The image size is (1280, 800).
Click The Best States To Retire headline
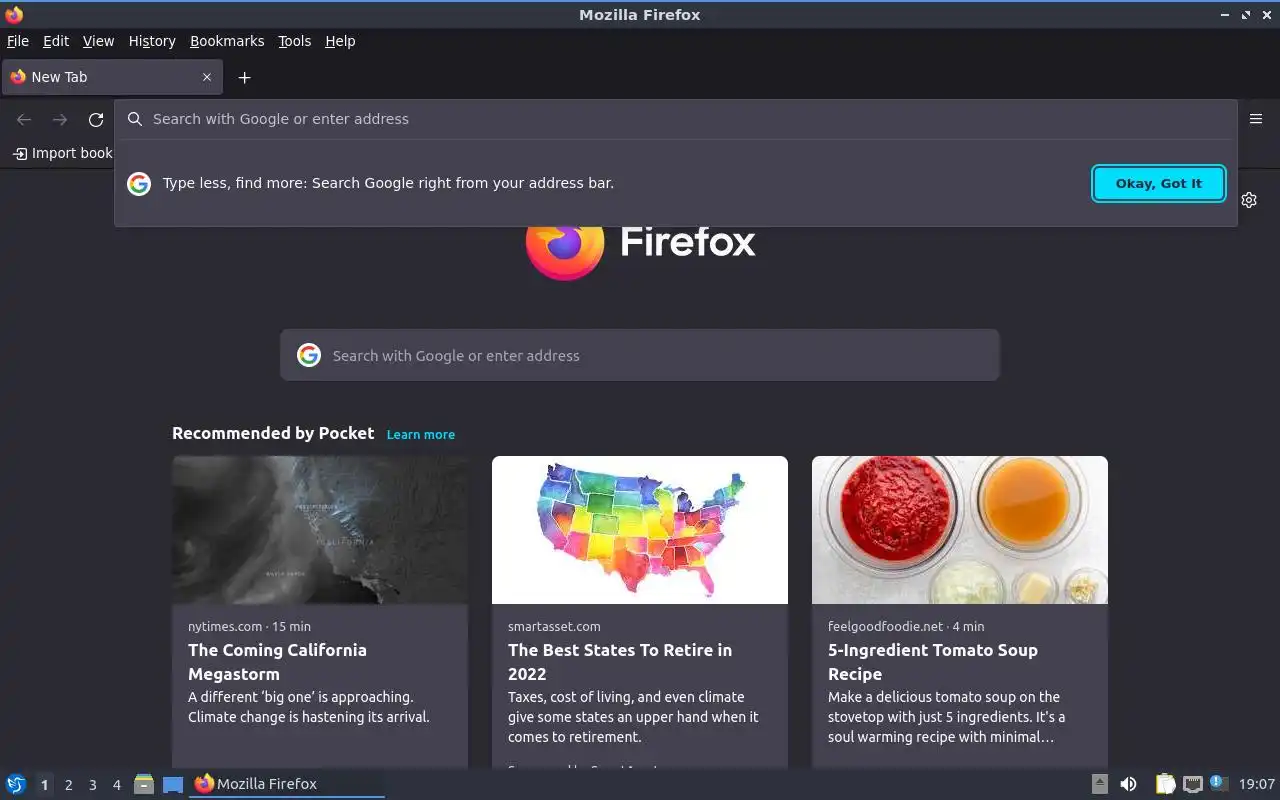coord(620,662)
